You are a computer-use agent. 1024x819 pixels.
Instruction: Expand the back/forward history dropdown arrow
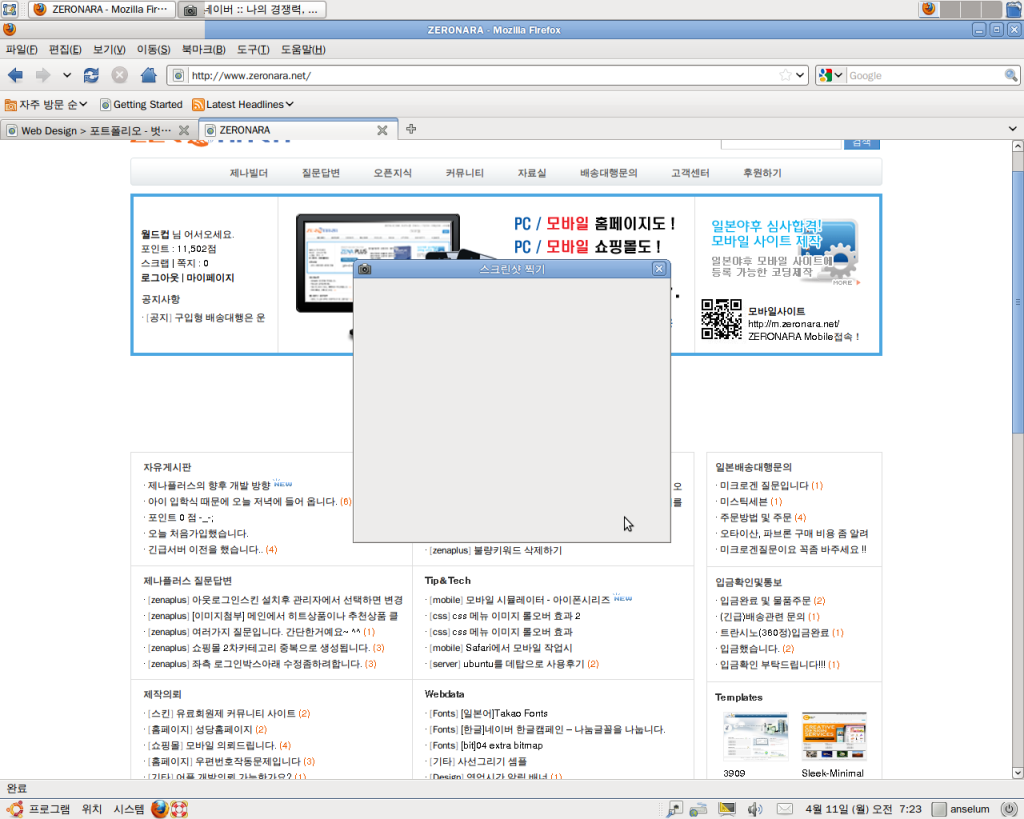[67, 75]
